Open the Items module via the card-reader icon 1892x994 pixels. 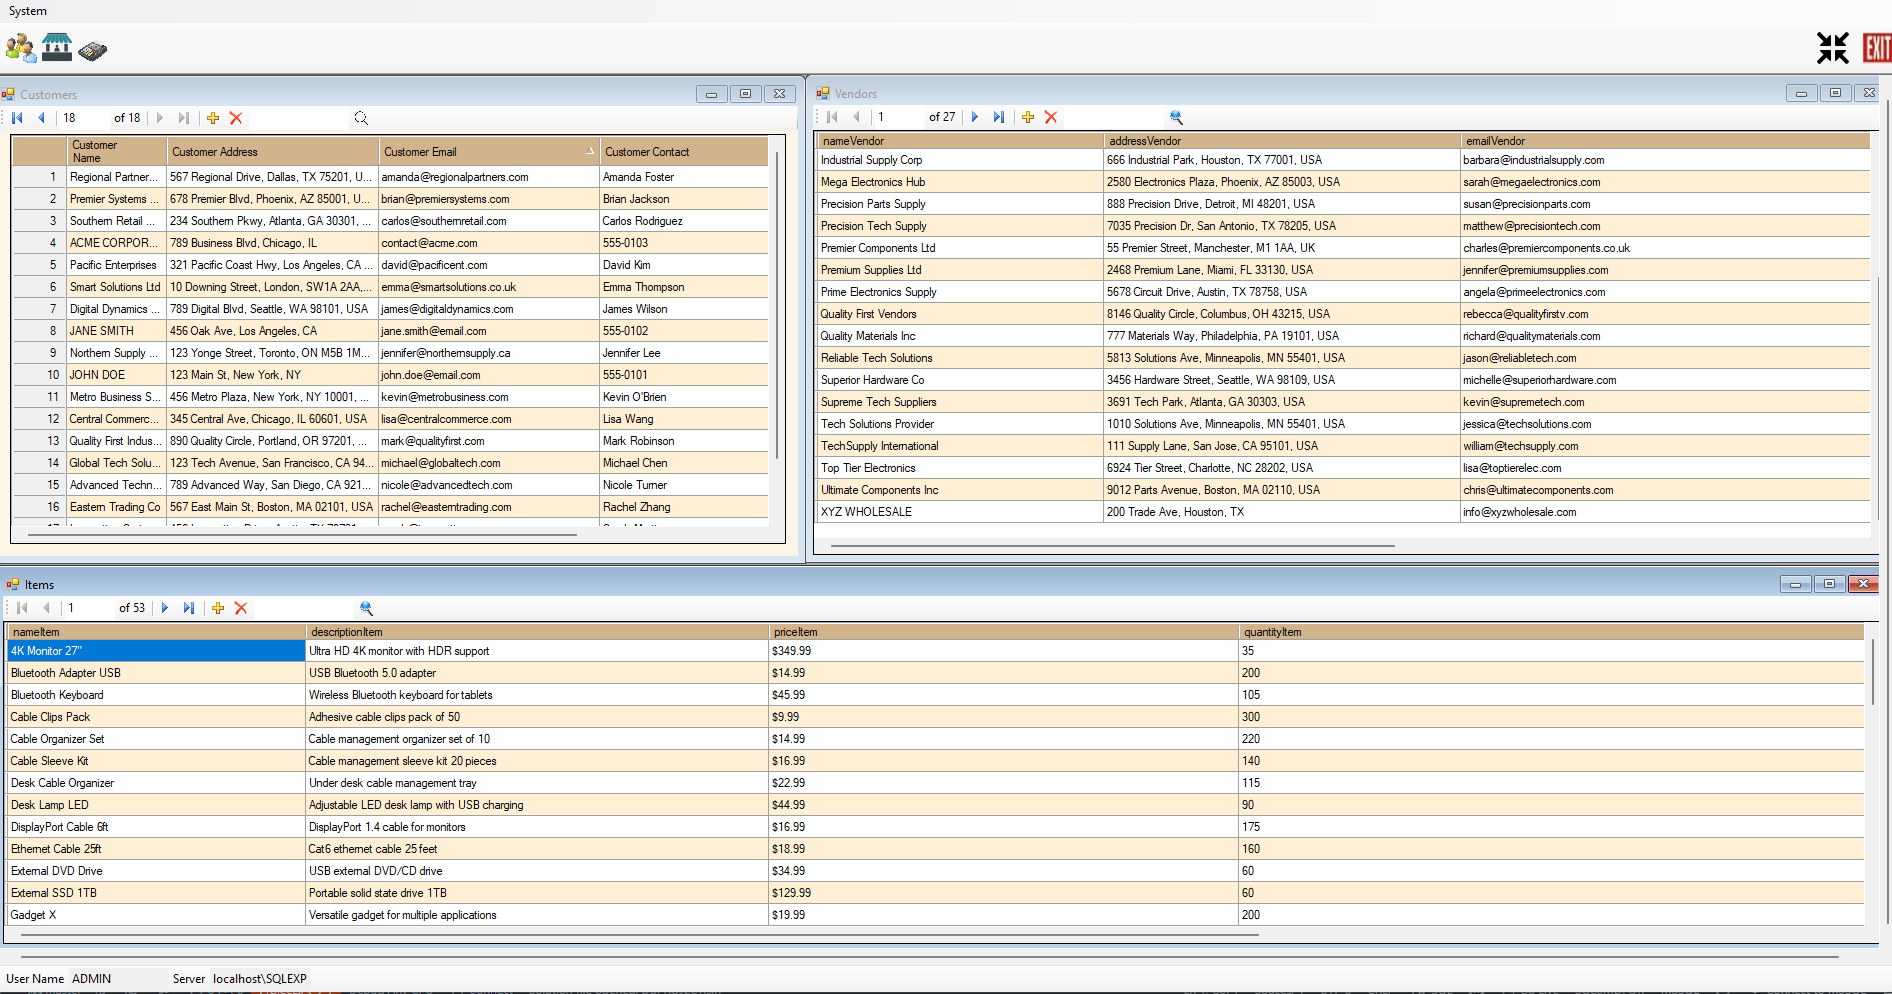[91, 47]
